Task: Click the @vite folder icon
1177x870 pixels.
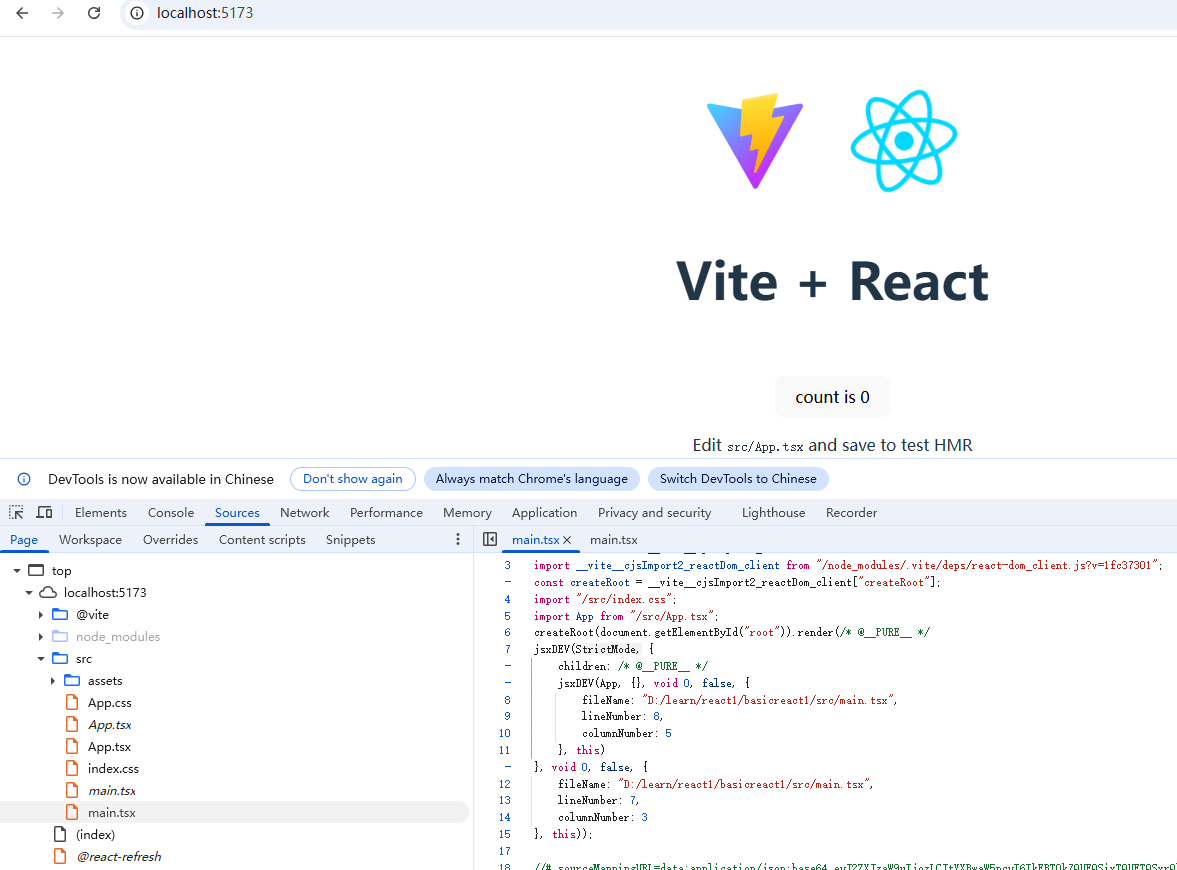Action: (60, 614)
